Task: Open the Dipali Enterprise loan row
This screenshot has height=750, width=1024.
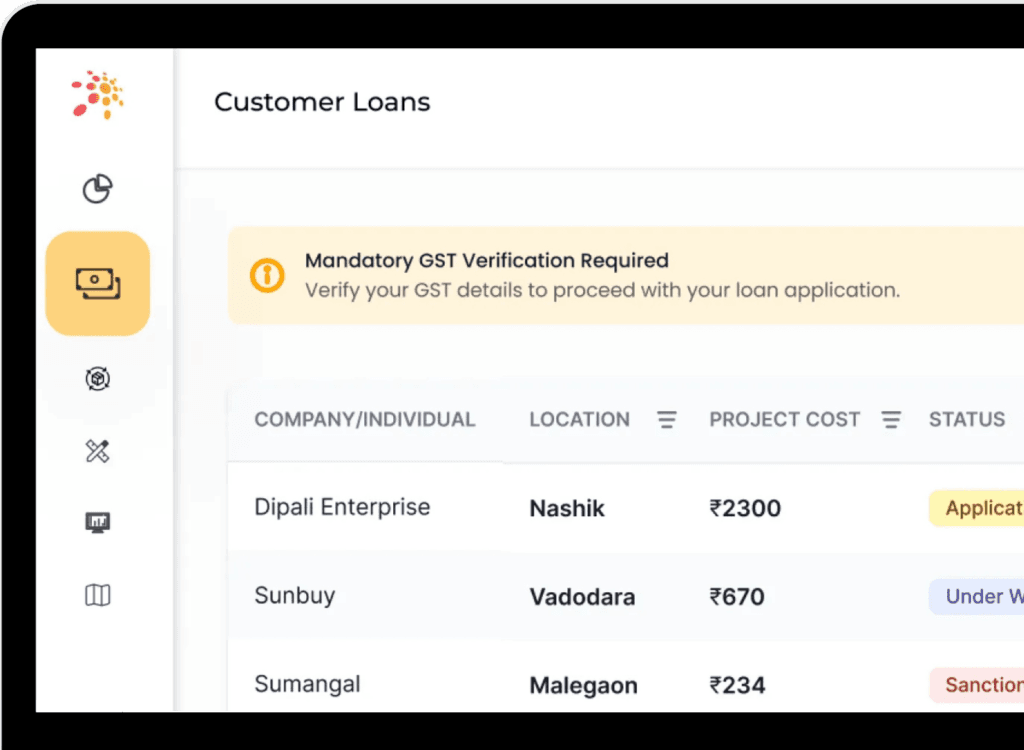Action: point(342,507)
